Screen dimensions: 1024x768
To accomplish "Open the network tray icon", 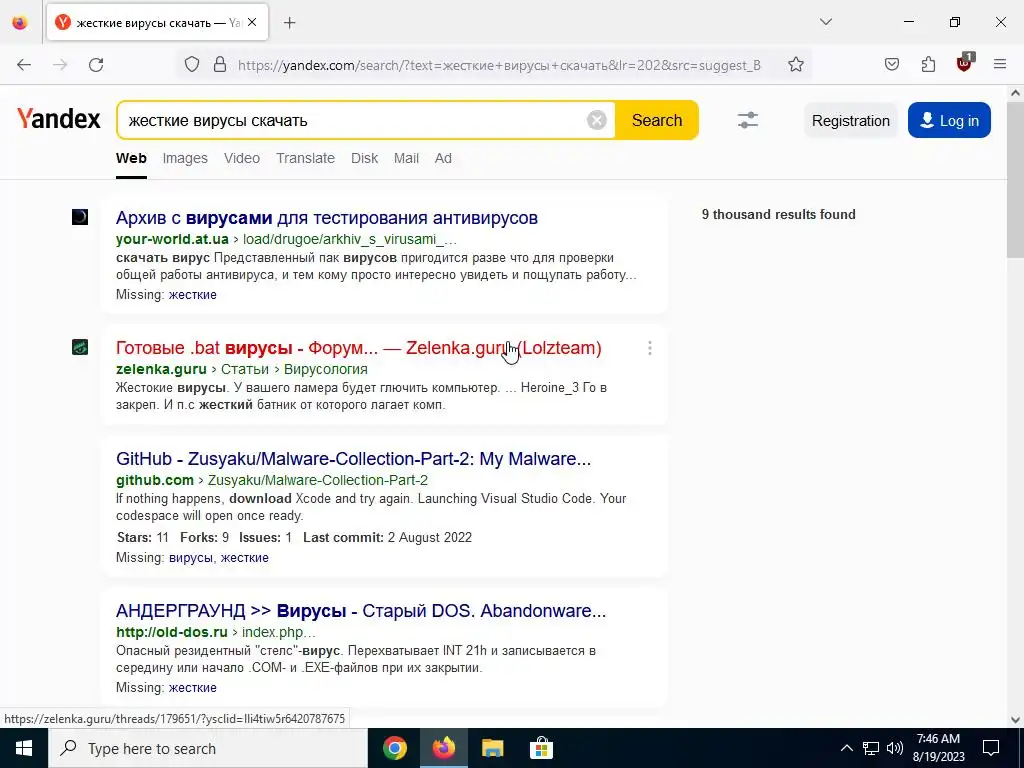I will tap(871, 748).
